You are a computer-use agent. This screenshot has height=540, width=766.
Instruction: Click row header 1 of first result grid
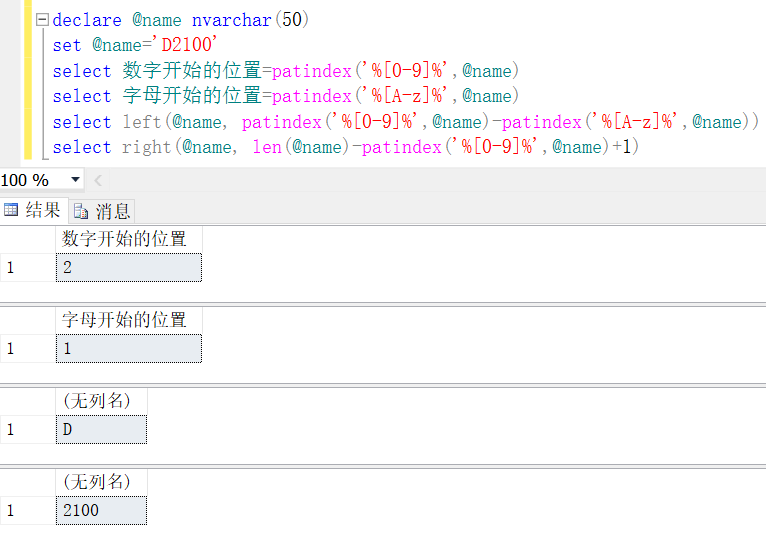pyautogui.click(x=28, y=267)
